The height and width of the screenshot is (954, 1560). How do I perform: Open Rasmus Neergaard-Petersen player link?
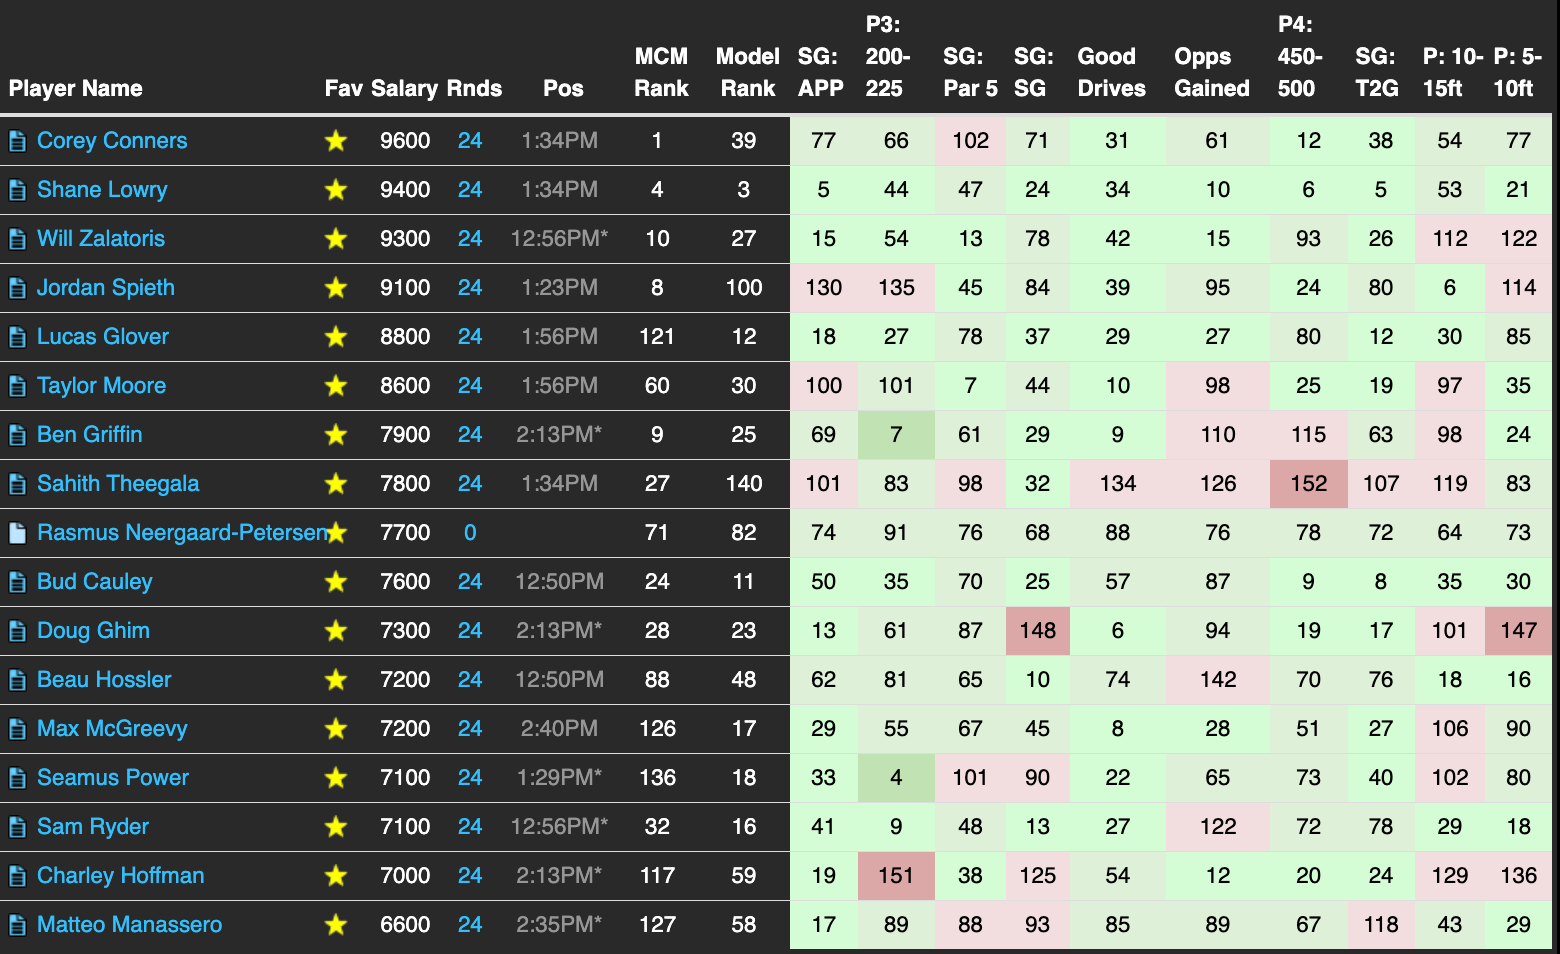coord(182,533)
